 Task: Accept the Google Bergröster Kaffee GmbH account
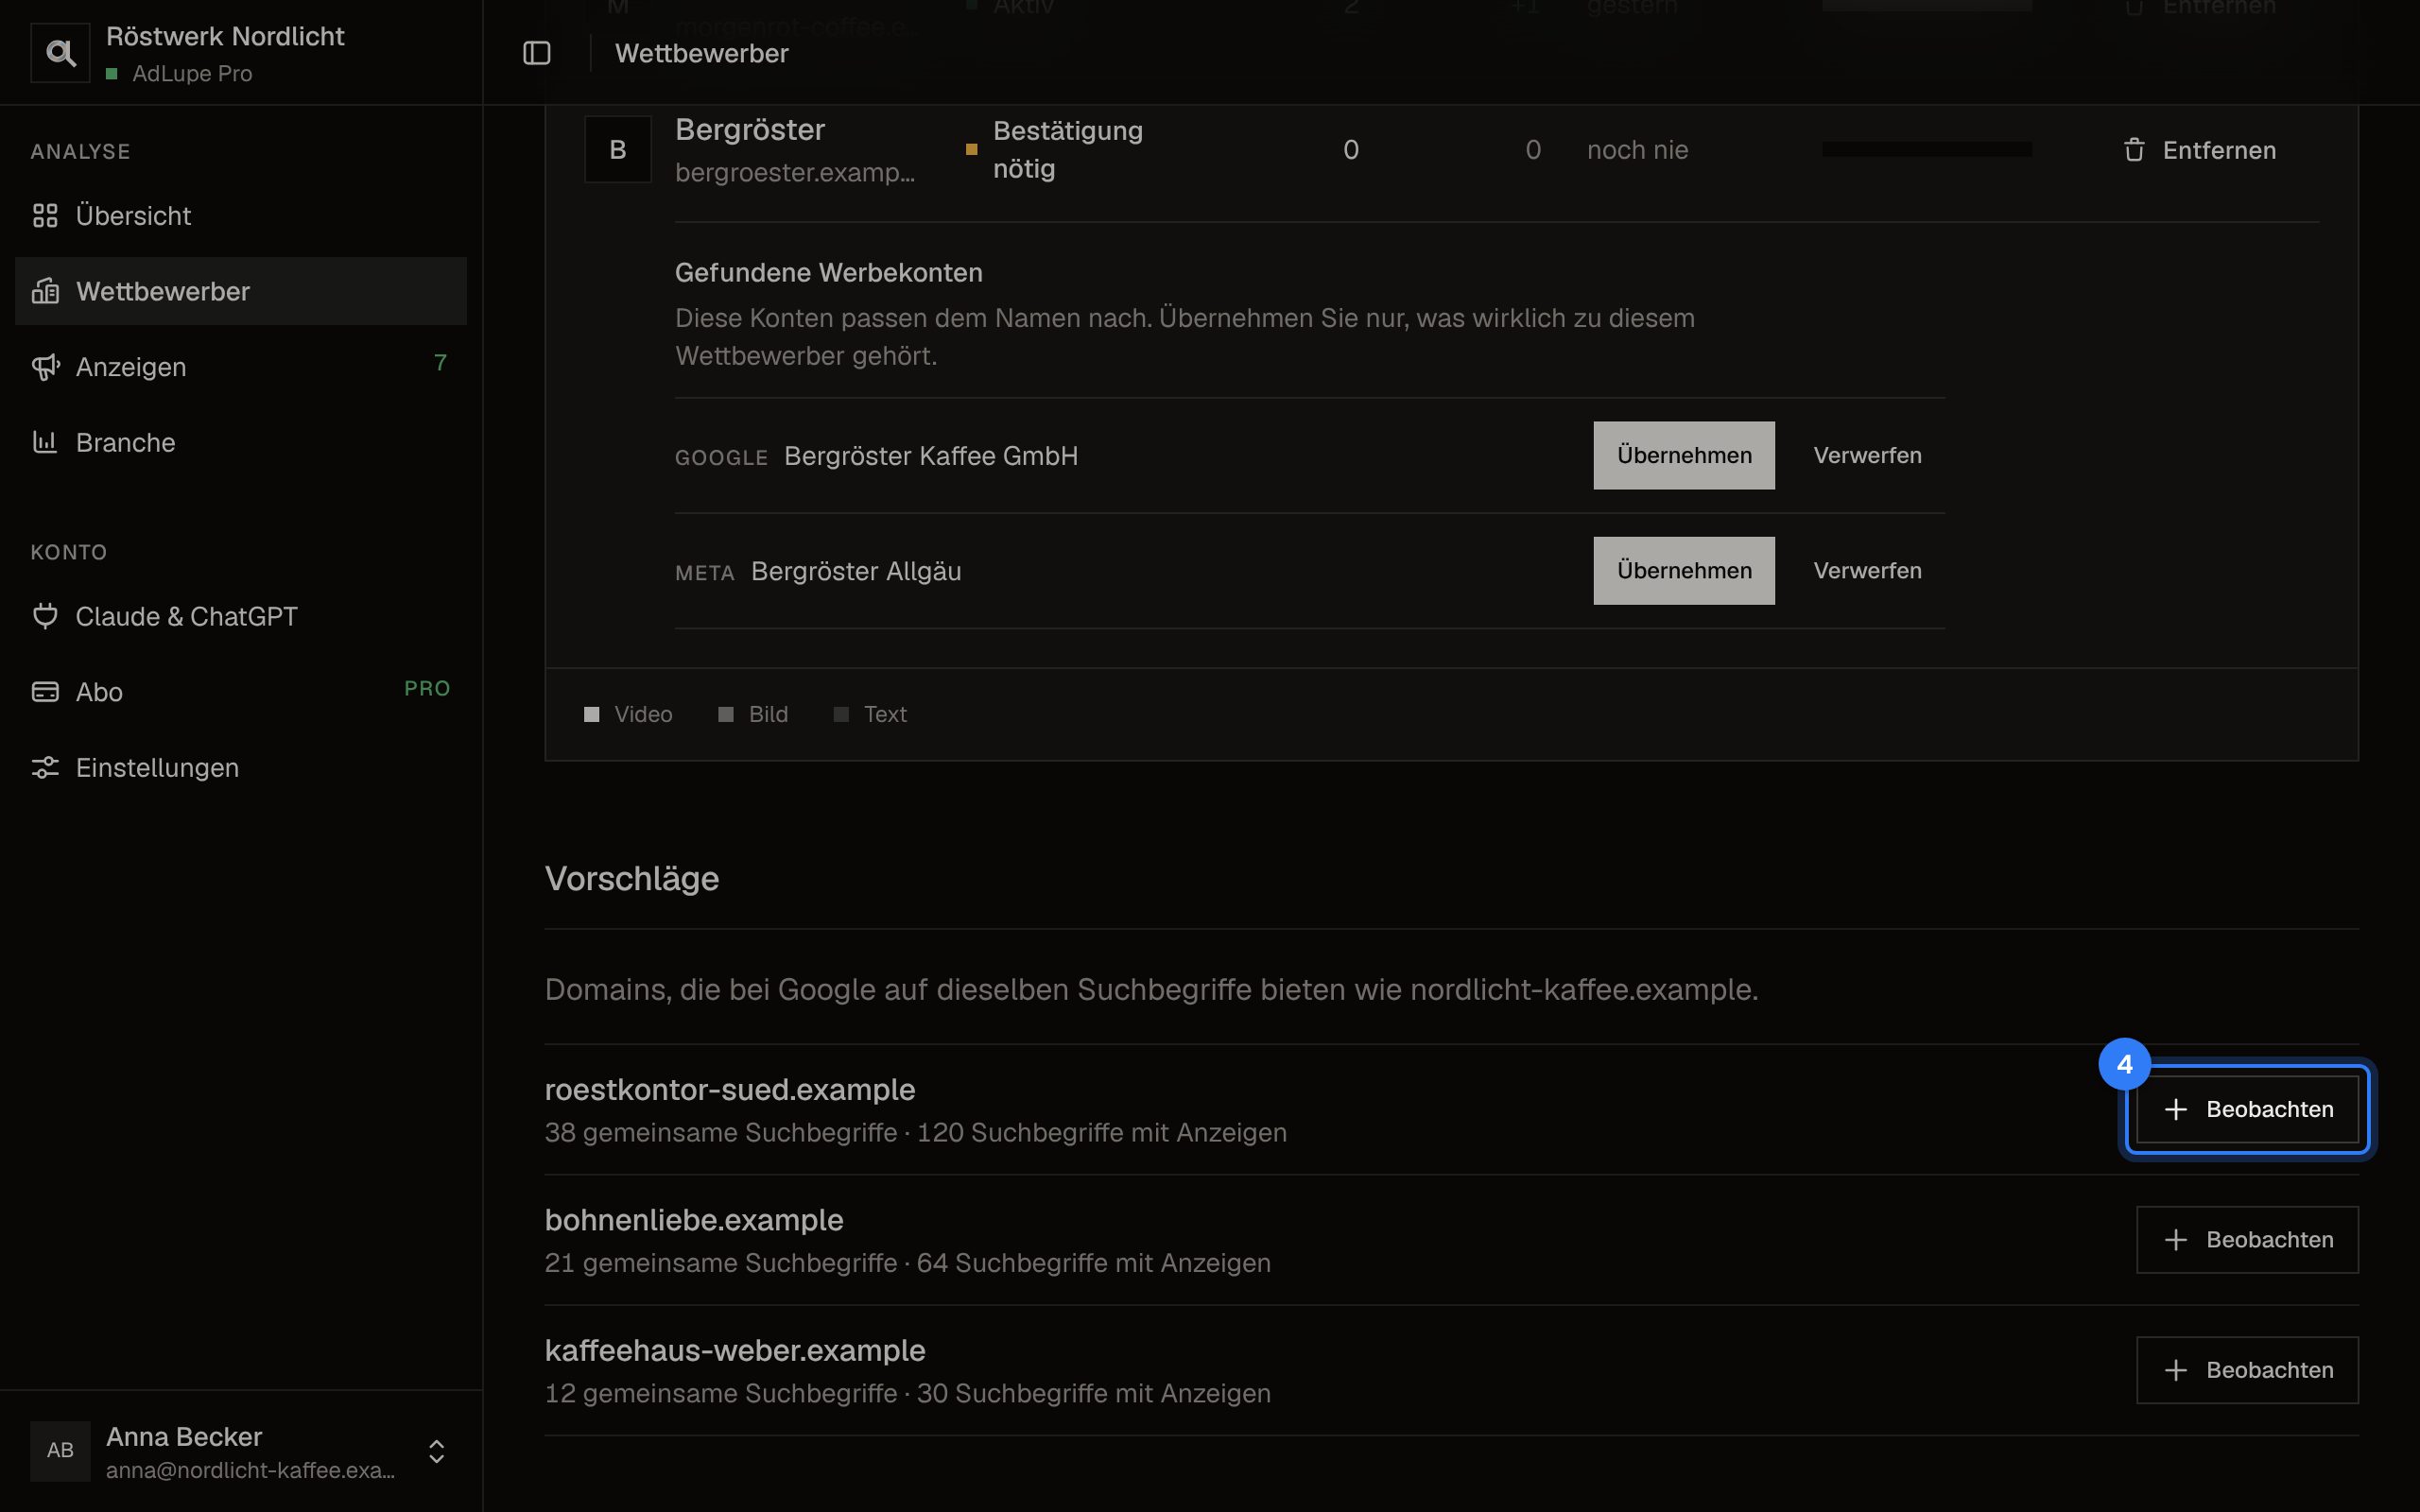coord(1684,455)
